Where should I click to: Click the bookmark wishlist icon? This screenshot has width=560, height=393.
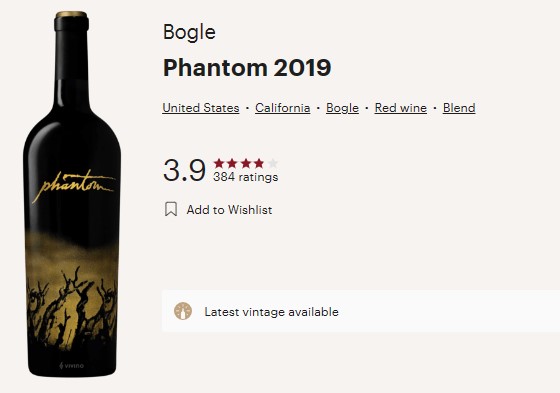(x=171, y=209)
